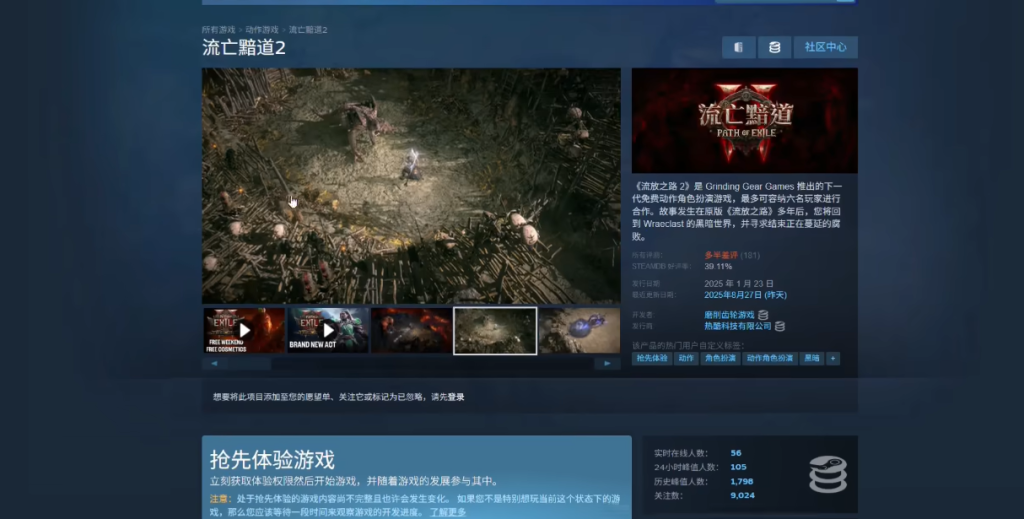The width and height of the screenshot is (1024, 519).
Task: Click the thumbnail strip scrollbar handle
Action: [x=249, y=364]
